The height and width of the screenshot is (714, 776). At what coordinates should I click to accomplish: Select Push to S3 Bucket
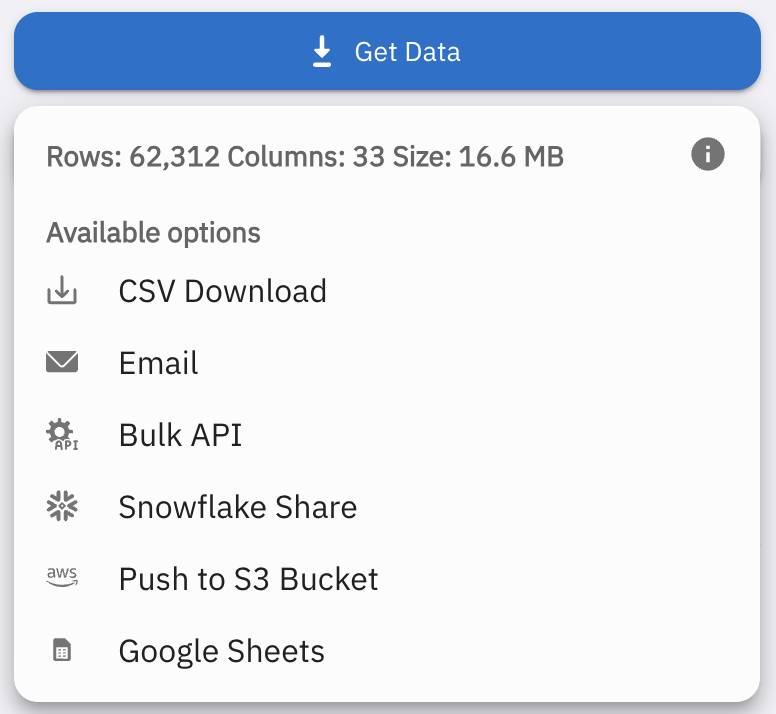click(x=388, y=579)
